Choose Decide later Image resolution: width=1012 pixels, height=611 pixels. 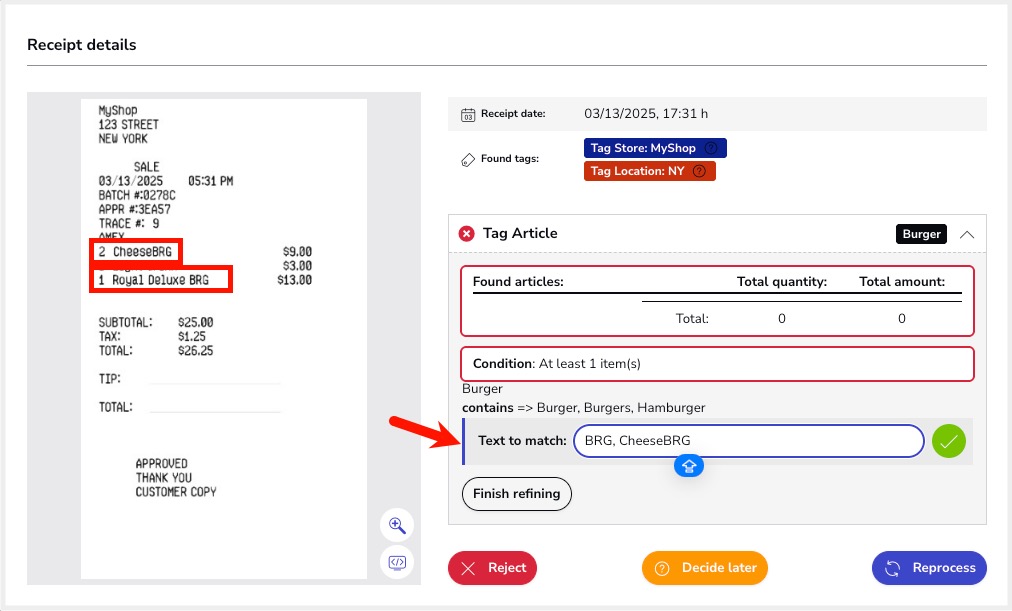[x=704, y=568]
